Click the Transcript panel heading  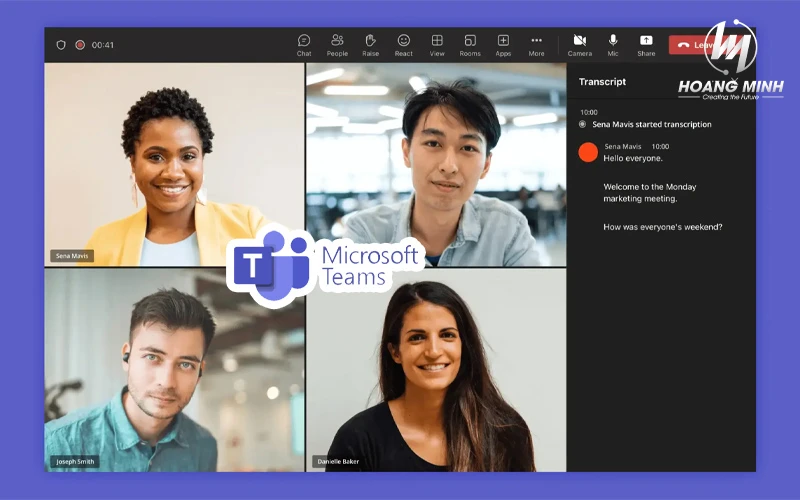pyautogui.click(x=602, y=82)
